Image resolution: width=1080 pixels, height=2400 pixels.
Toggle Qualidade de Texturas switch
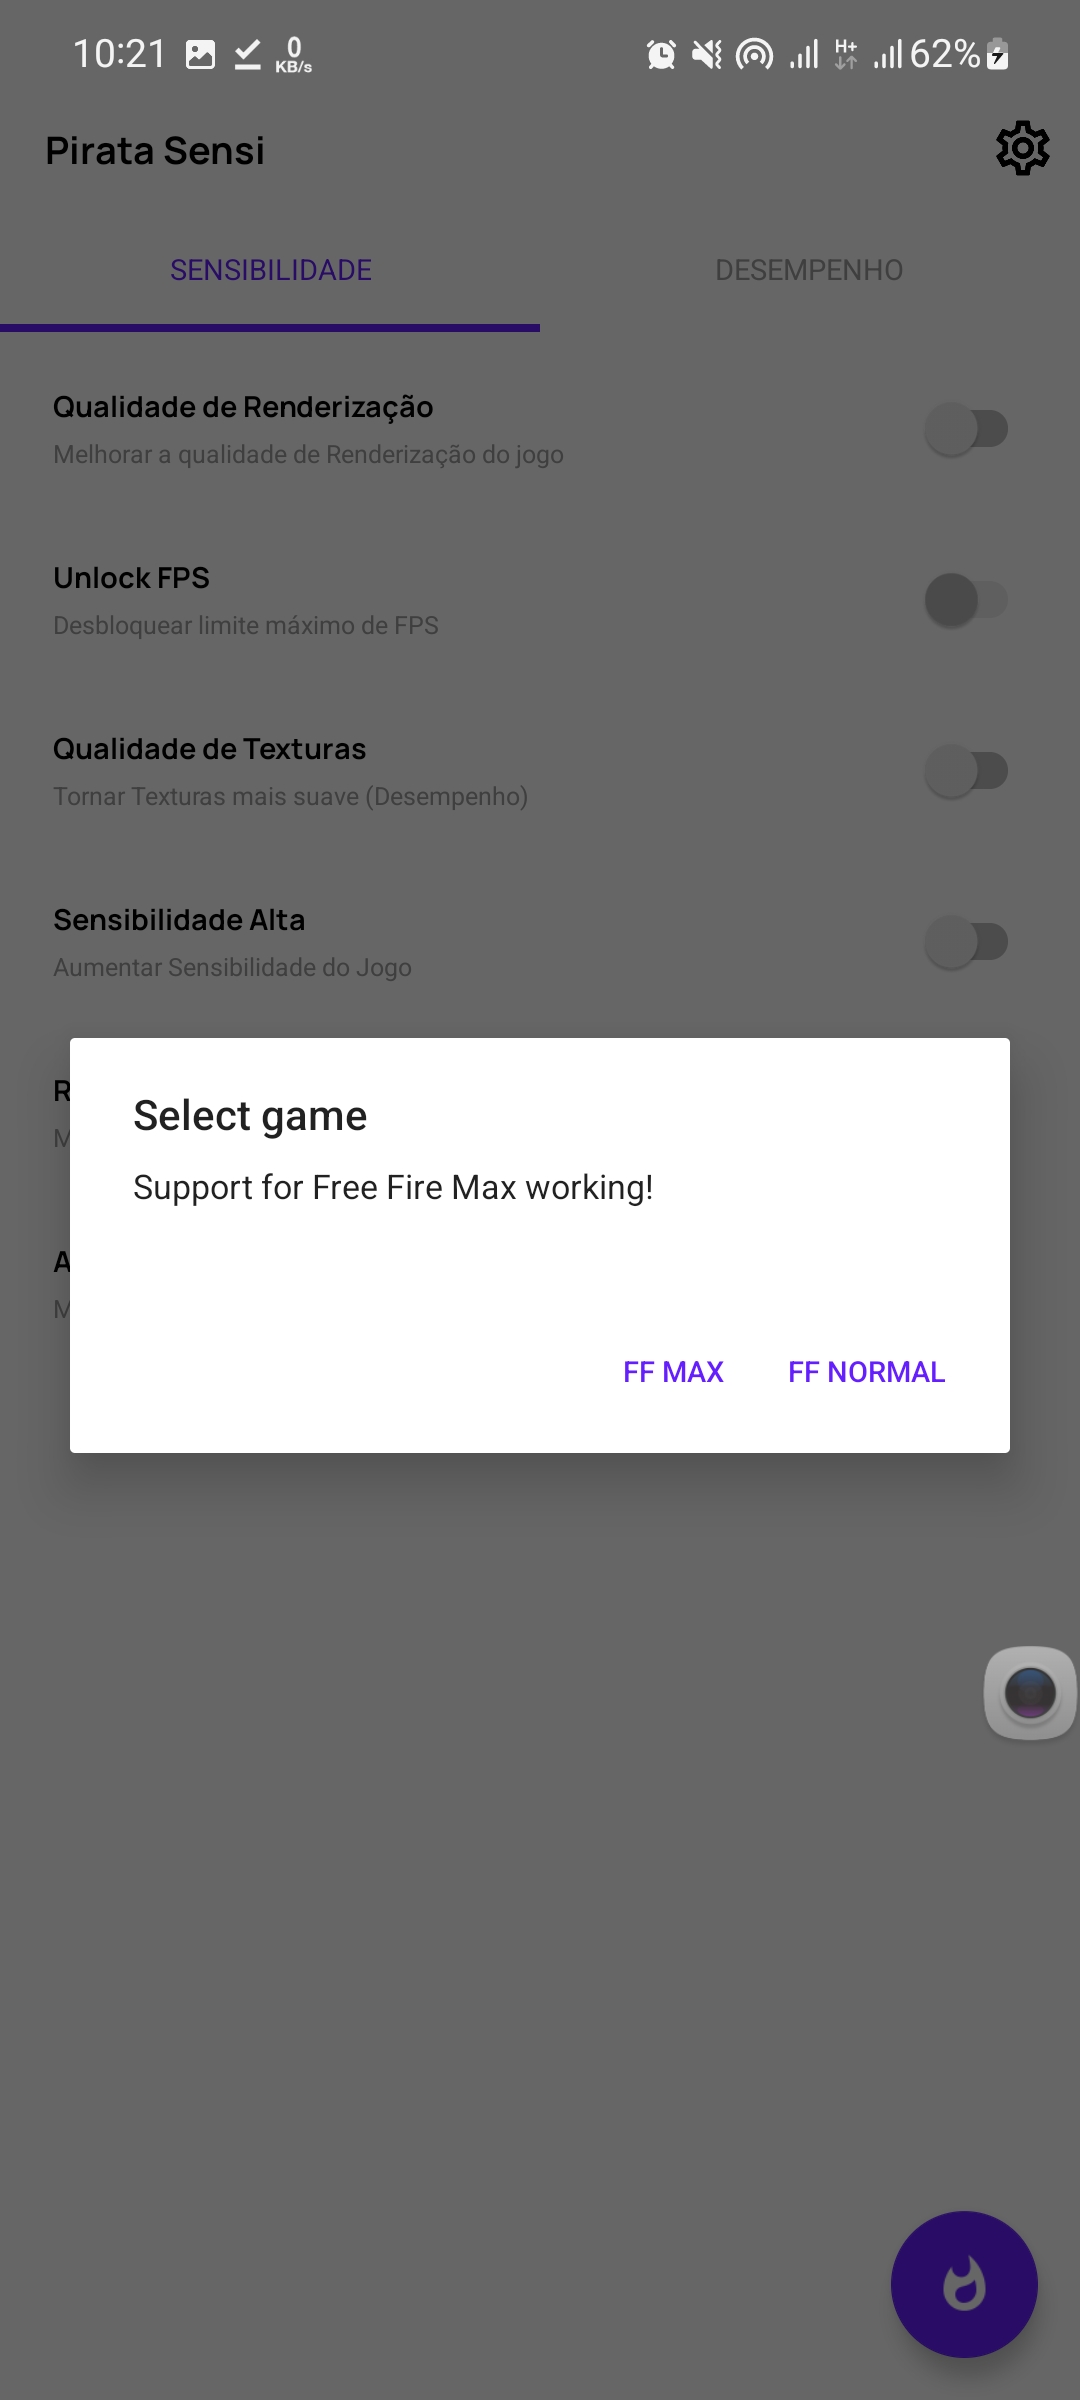click(x=966, y=771)
